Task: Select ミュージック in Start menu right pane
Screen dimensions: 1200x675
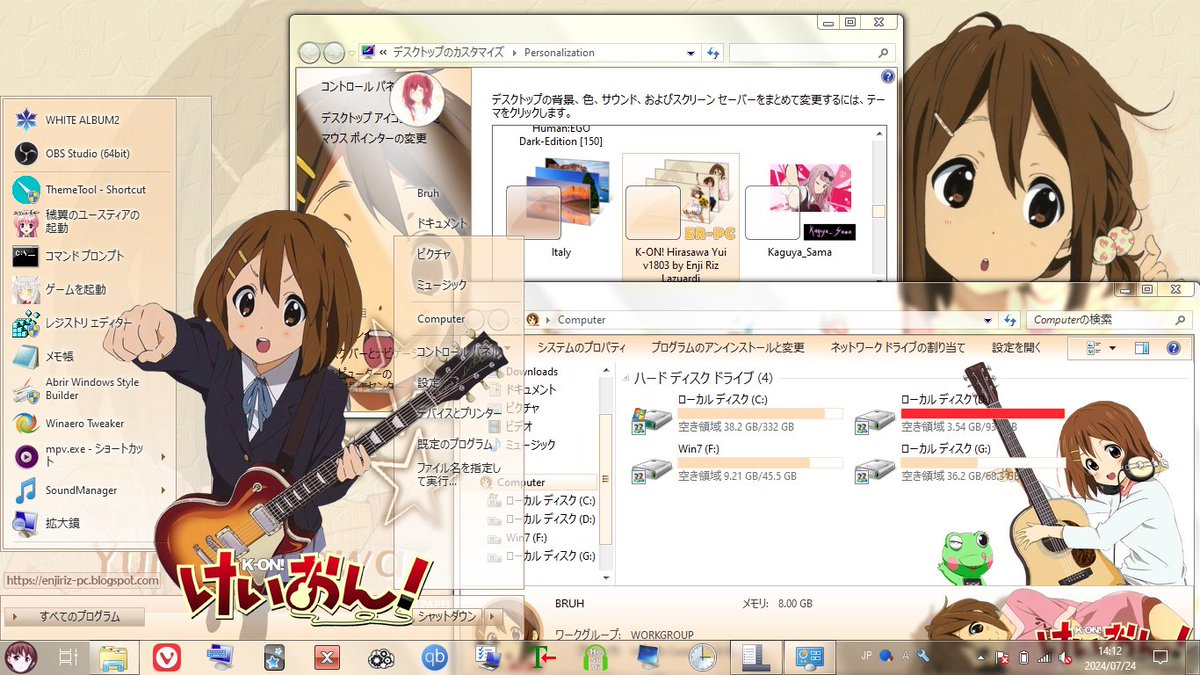Action: tap(441, 285)
